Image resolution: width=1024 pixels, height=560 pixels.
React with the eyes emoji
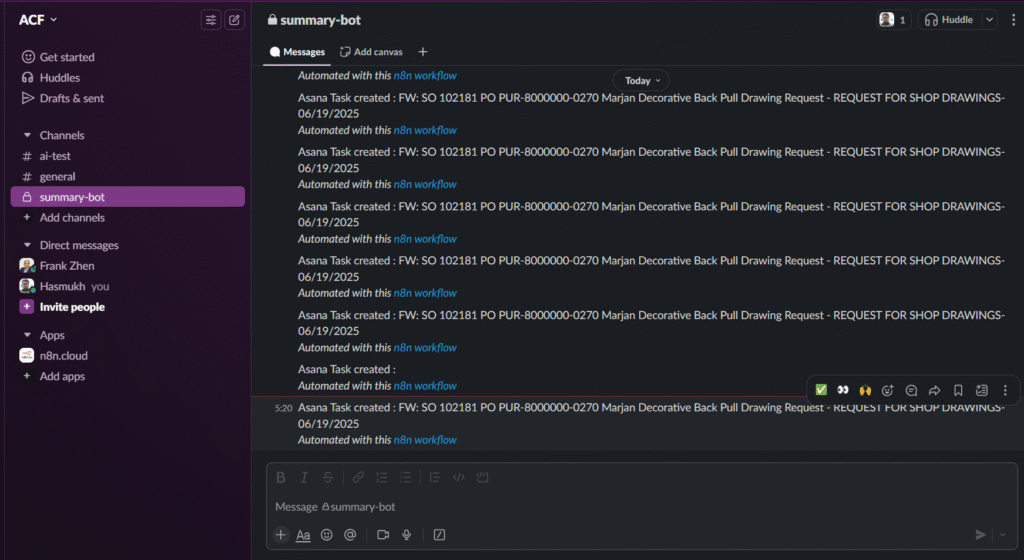pos(843,390)
